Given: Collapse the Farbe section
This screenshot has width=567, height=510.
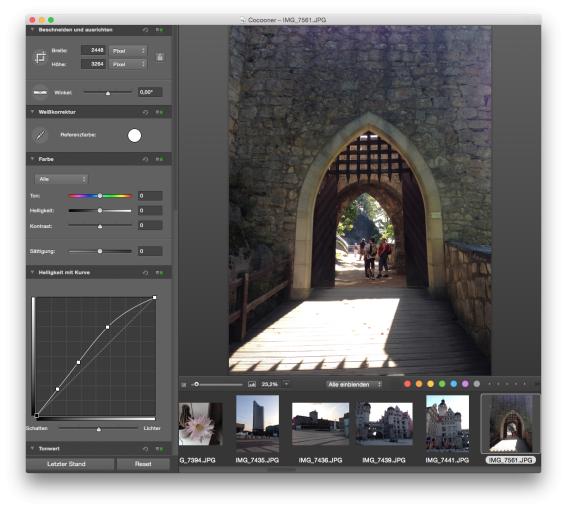Looking at the screenshot, I should (x=32, y=159).
